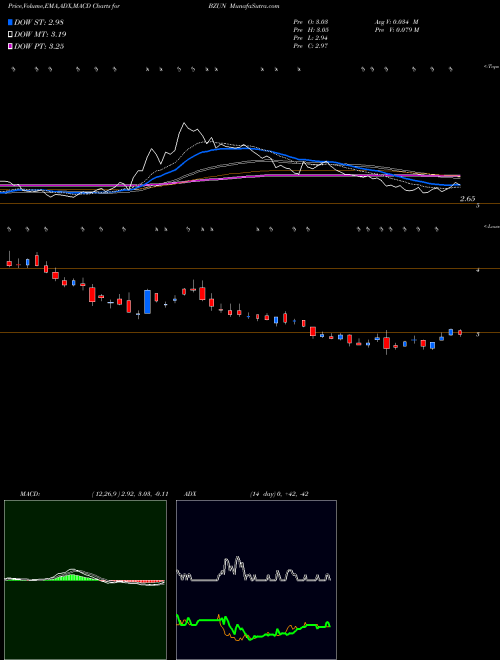This screenshot has height=660, width=500.
Task: Select the 'DOW ST: 2.98' legend text
Action: coord(39,23)
